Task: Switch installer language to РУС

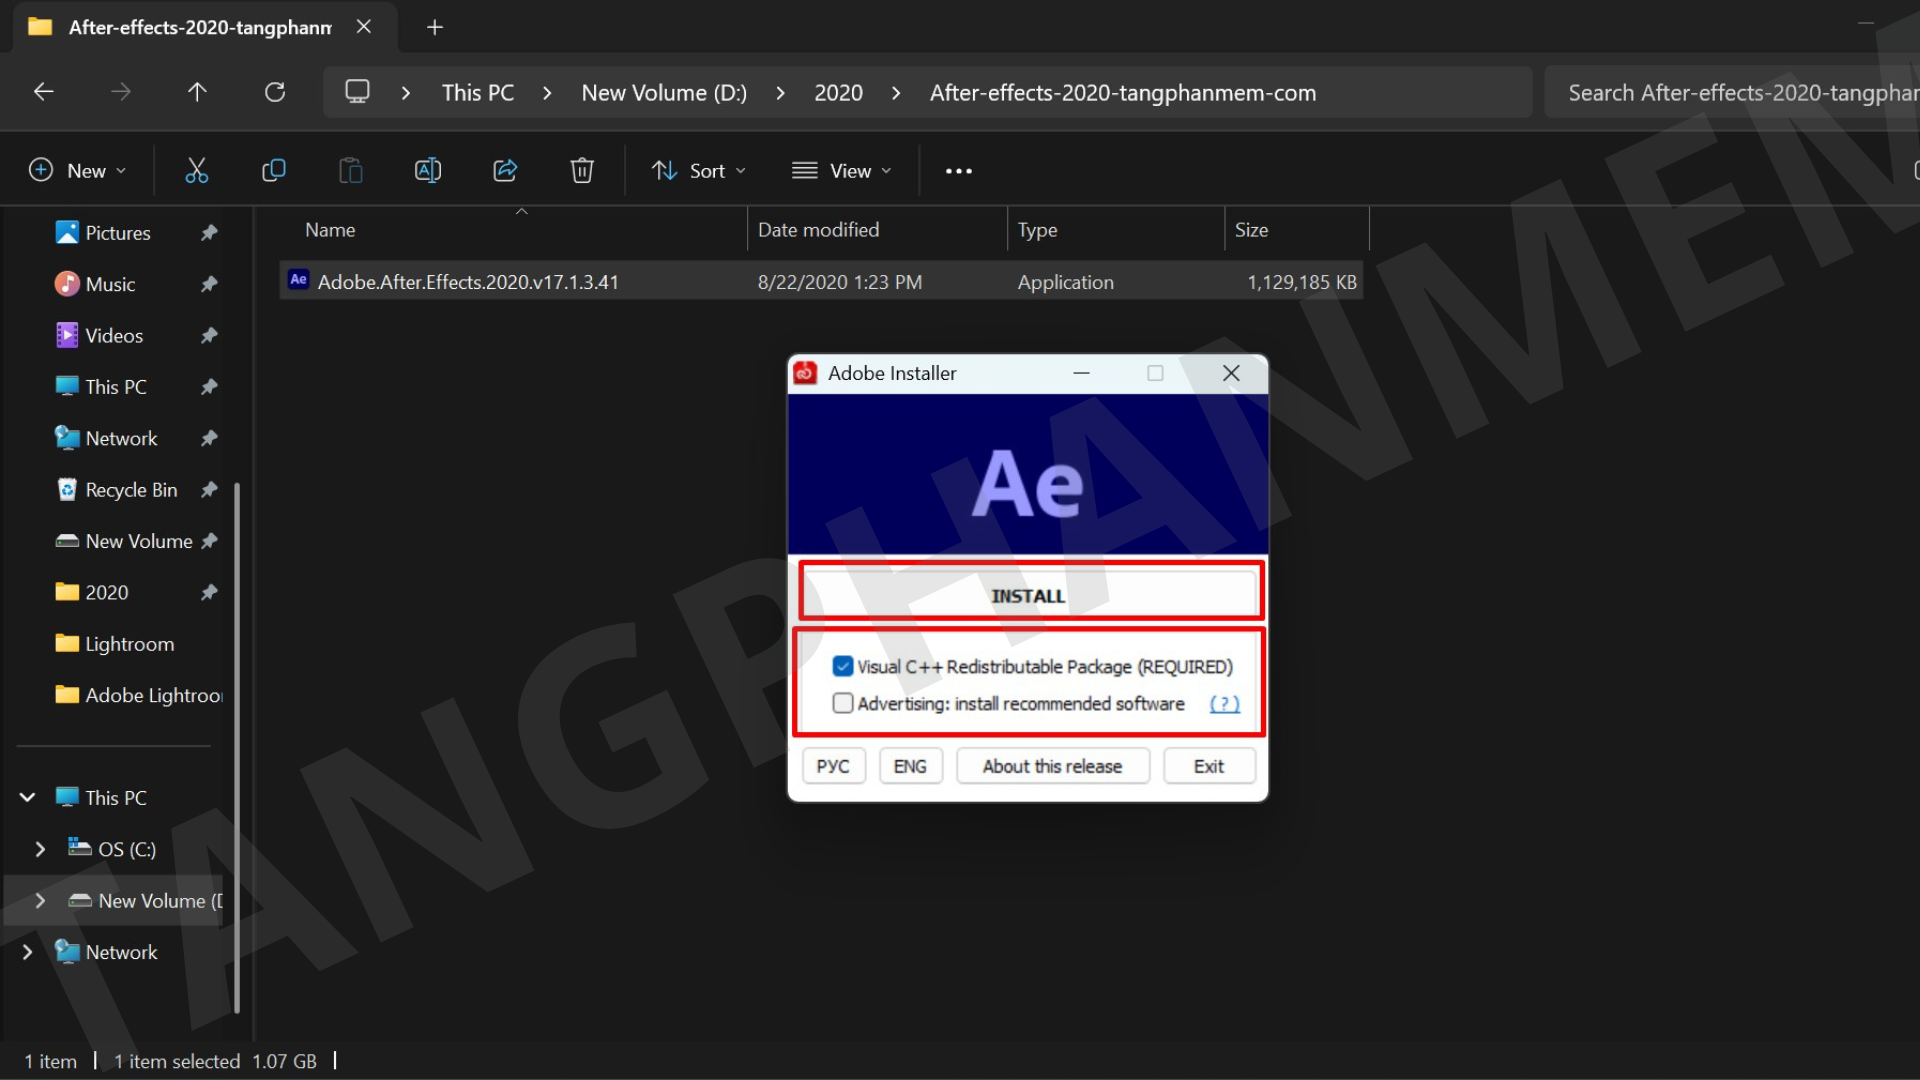Action: pos(833,766)
